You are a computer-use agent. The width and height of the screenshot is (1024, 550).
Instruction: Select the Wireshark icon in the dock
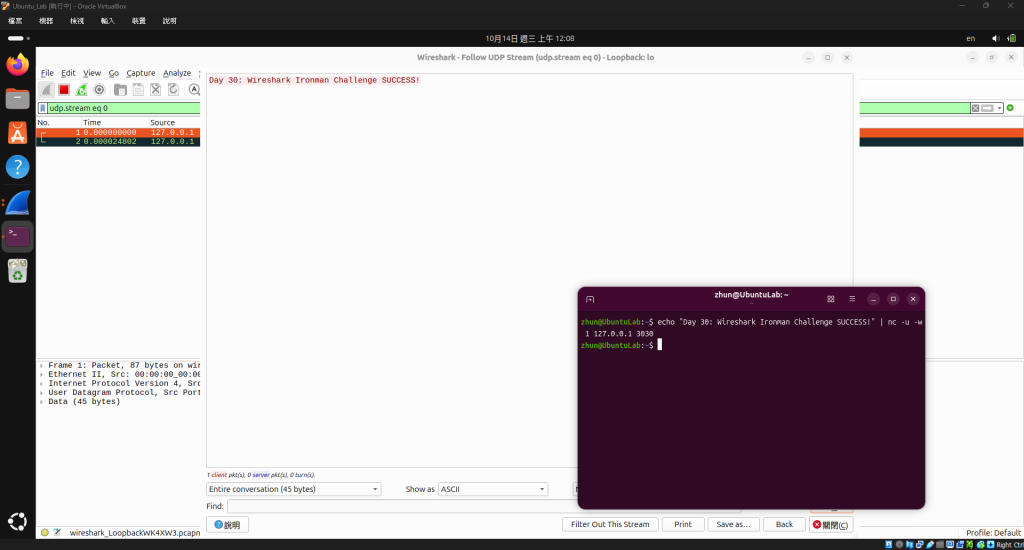18,202
